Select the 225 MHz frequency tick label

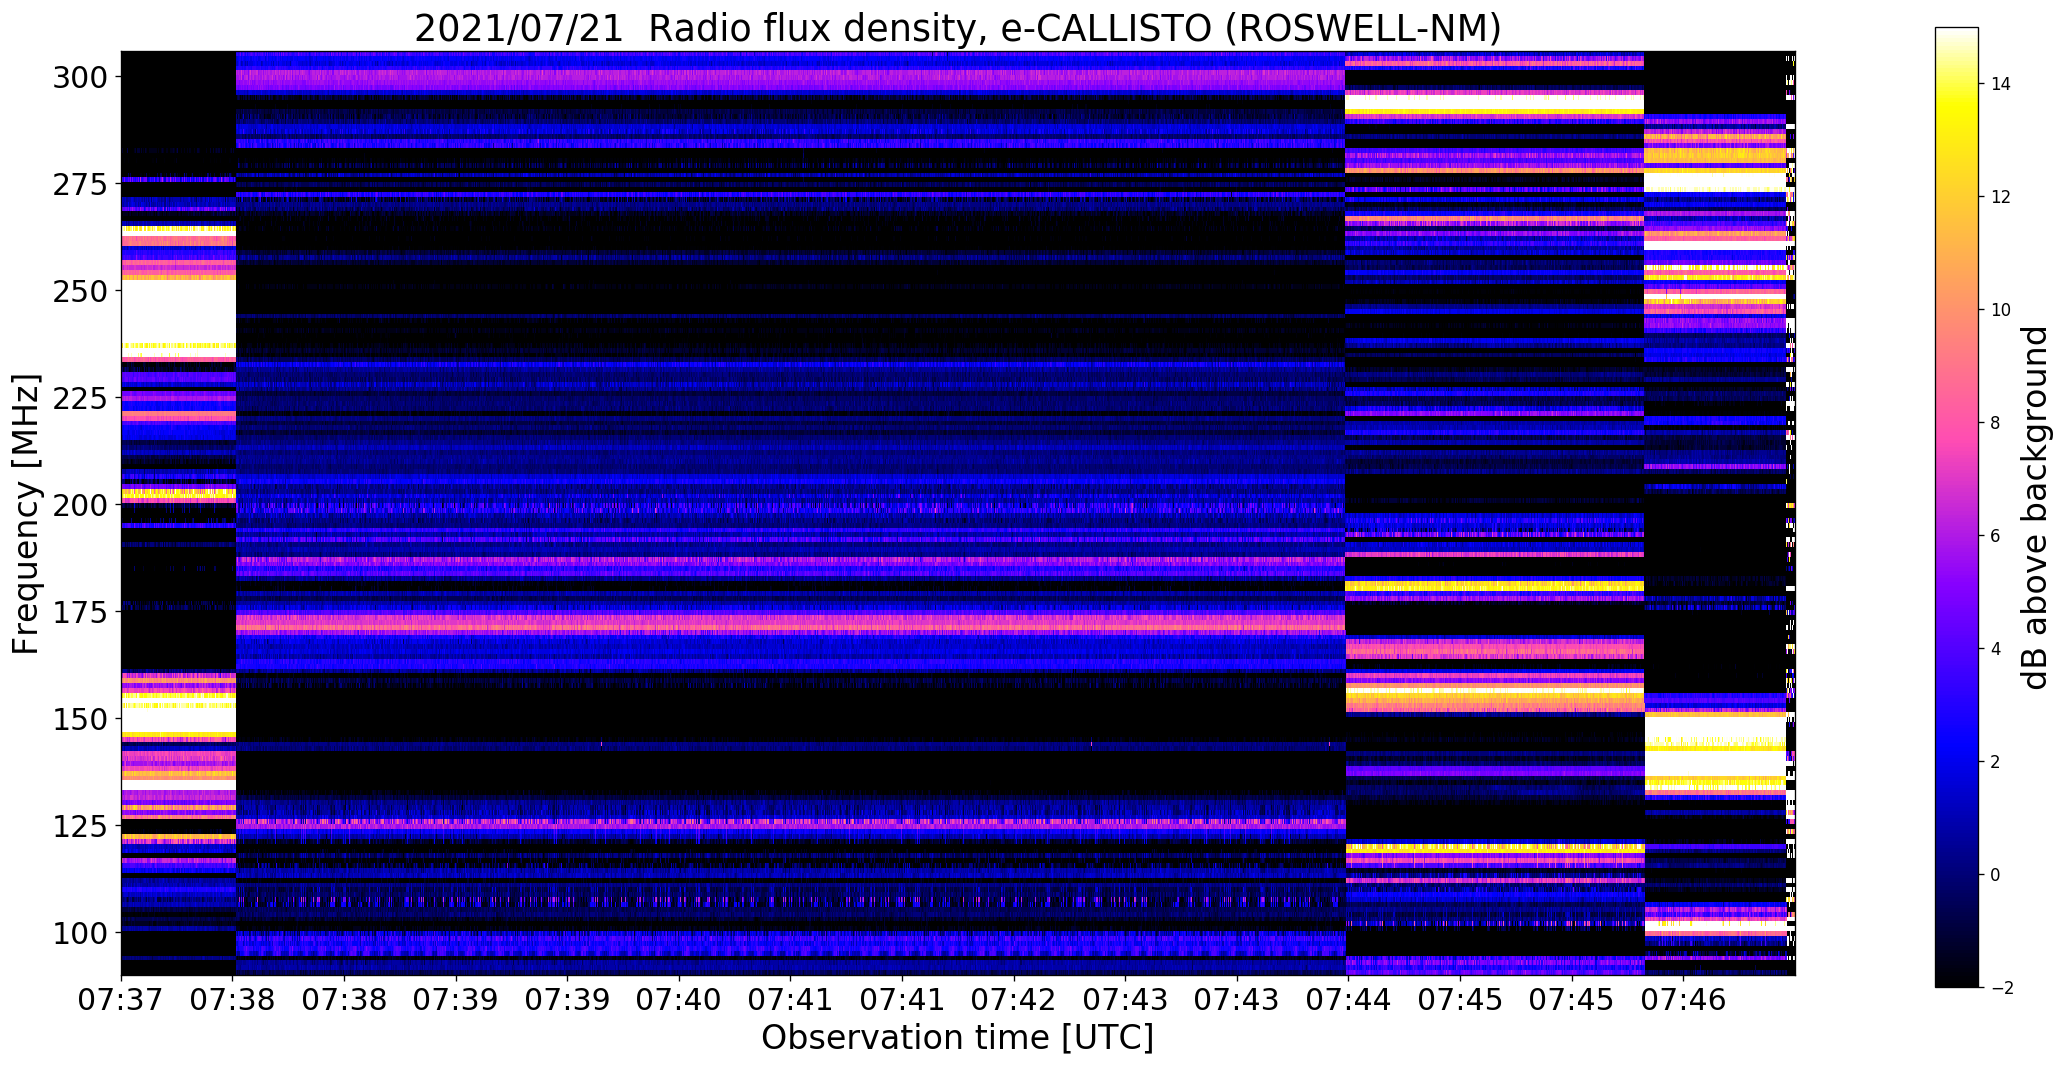coord(82,398)
